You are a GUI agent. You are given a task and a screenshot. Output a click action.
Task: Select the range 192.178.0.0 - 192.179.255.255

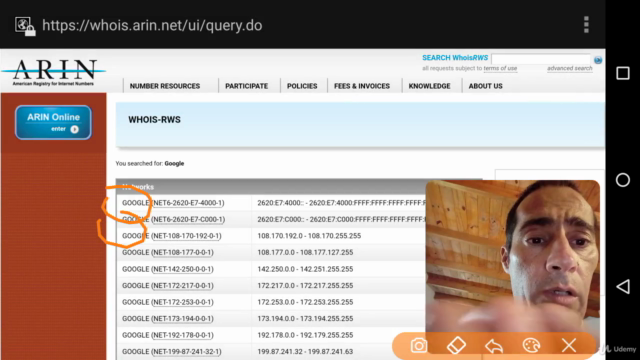(305, 336)
